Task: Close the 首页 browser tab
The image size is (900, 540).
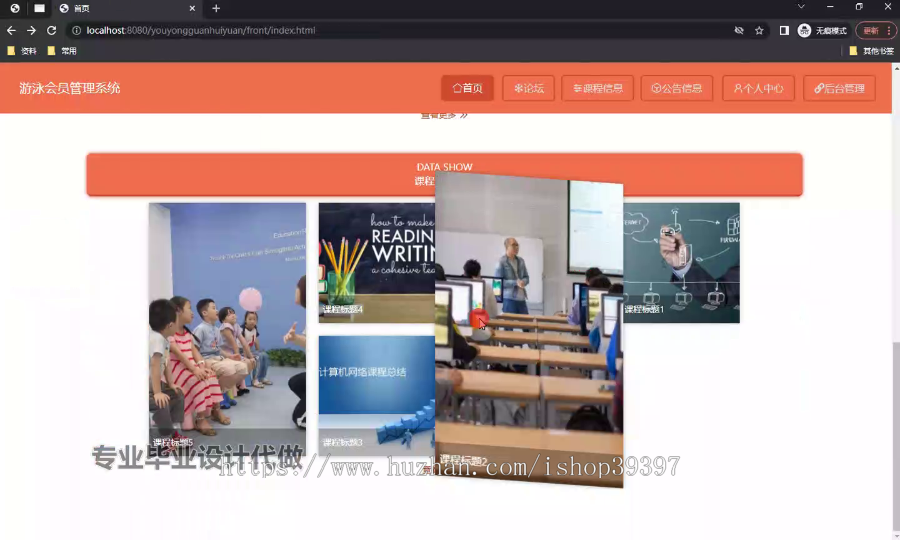Action: coord(192,8)
